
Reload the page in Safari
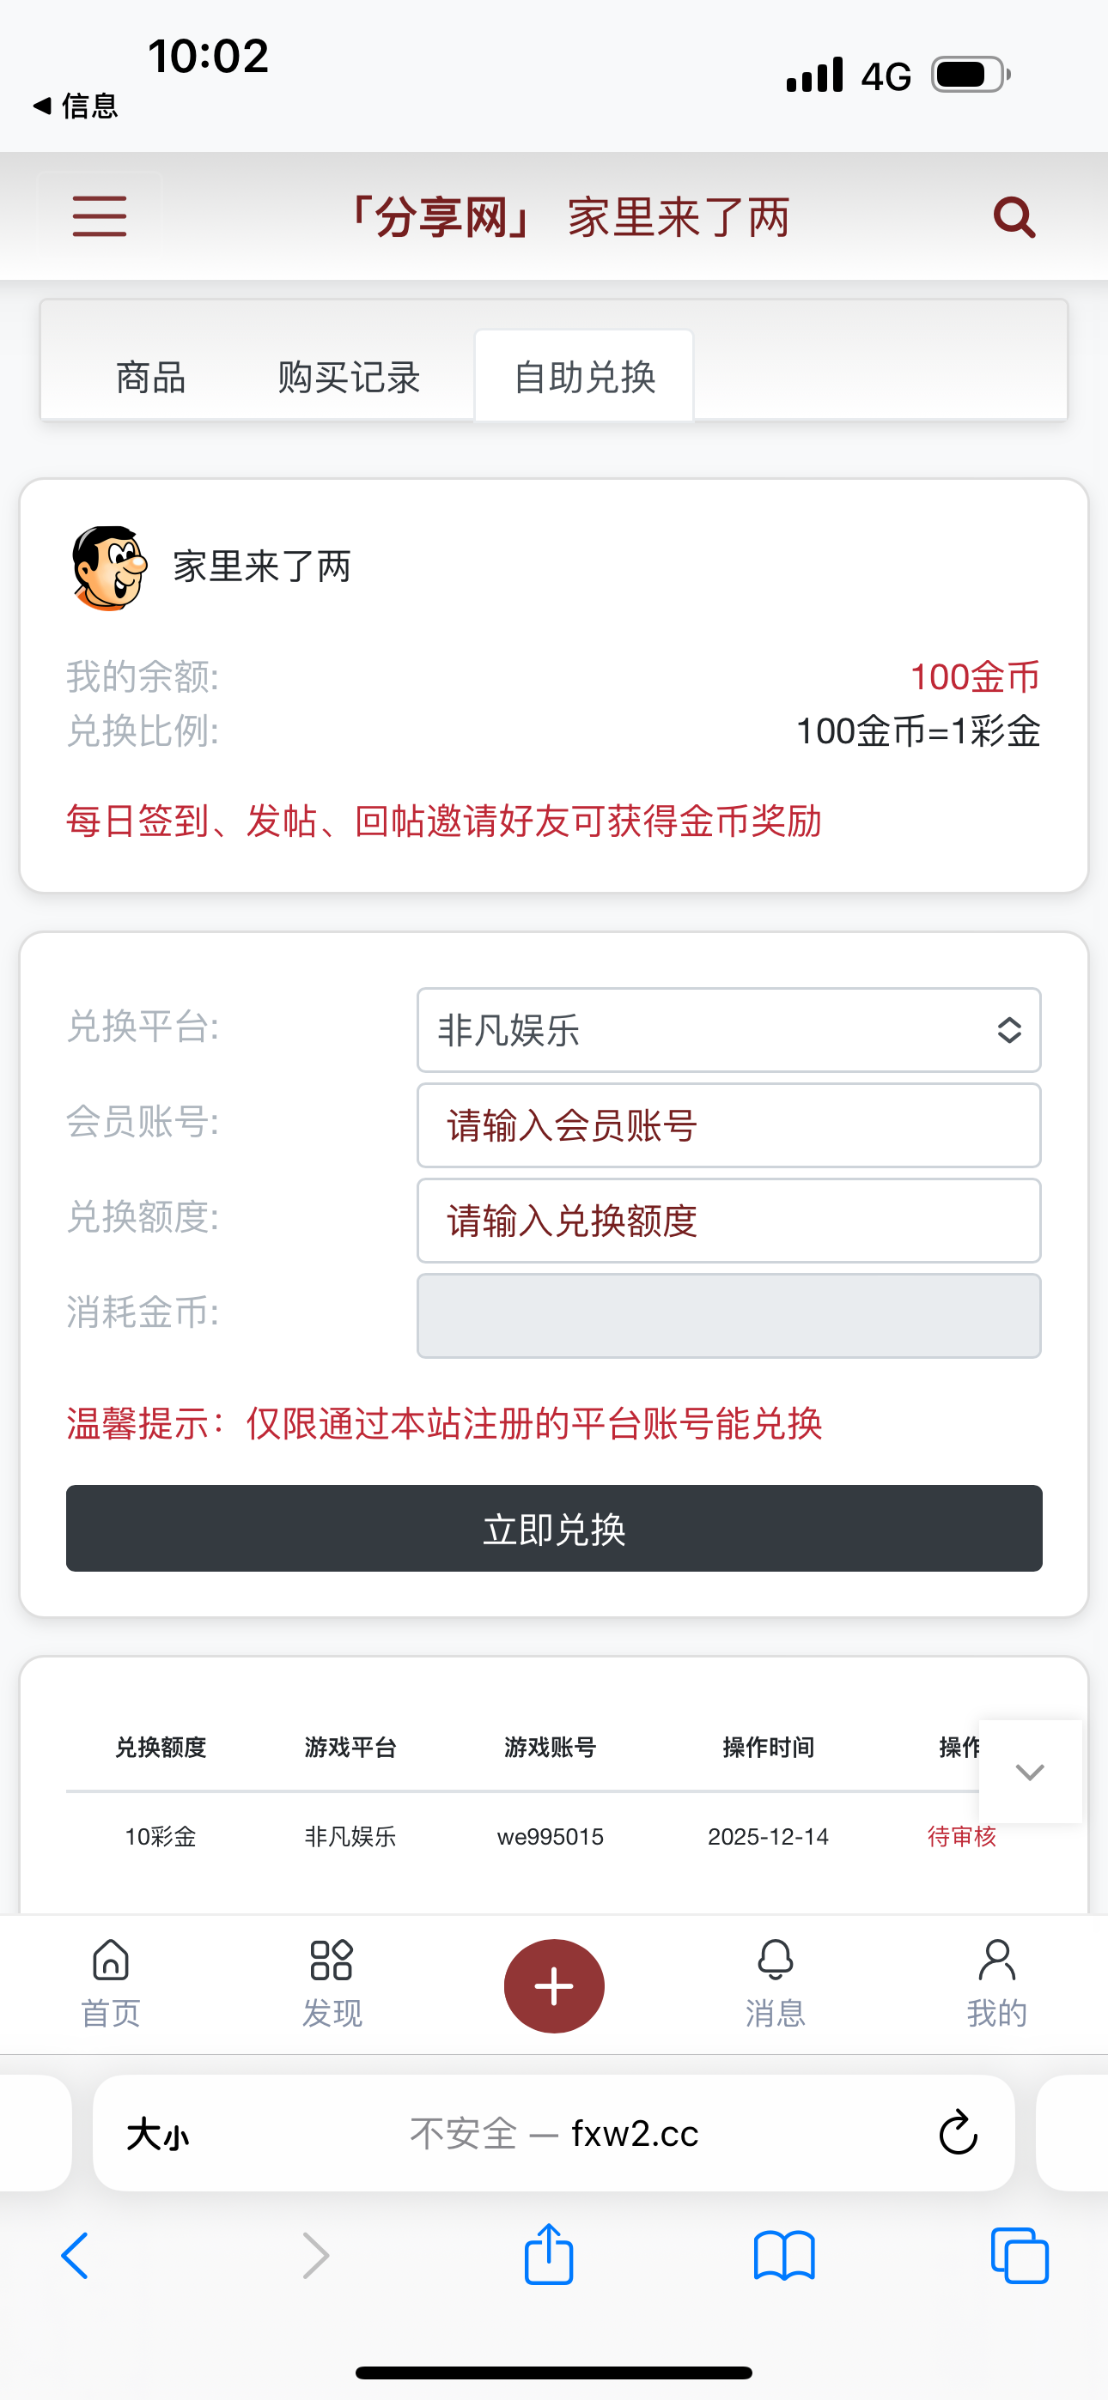(x=957, y=2133)
